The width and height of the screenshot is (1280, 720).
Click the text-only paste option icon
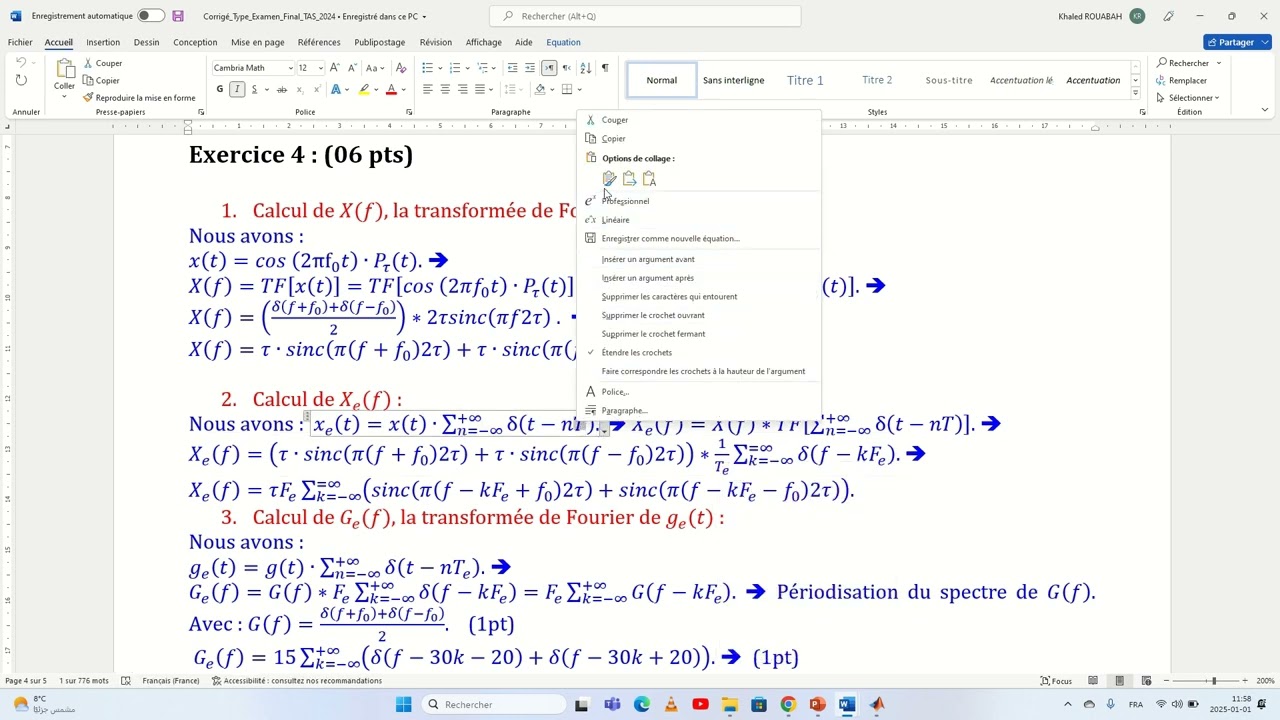[x=649, y=179]
